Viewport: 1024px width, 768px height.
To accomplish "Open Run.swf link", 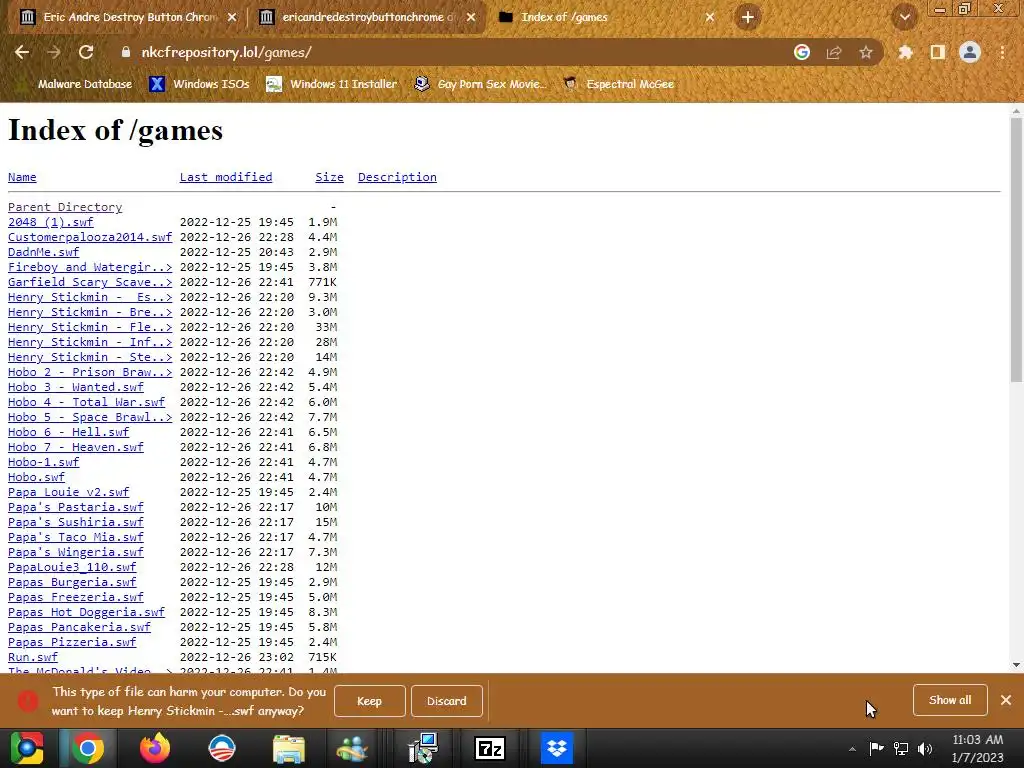I will (33, 658).
